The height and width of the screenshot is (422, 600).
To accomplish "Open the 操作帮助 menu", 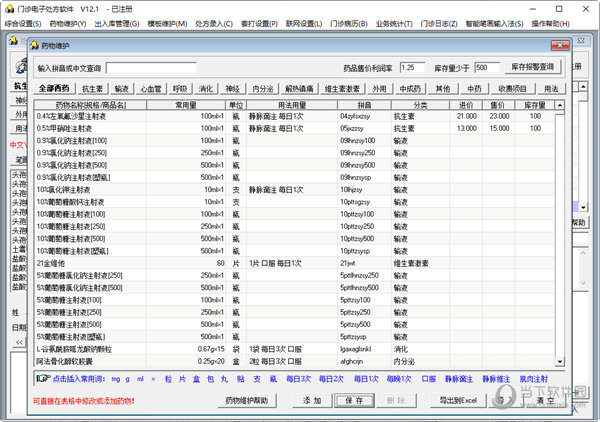I will 550,24.
